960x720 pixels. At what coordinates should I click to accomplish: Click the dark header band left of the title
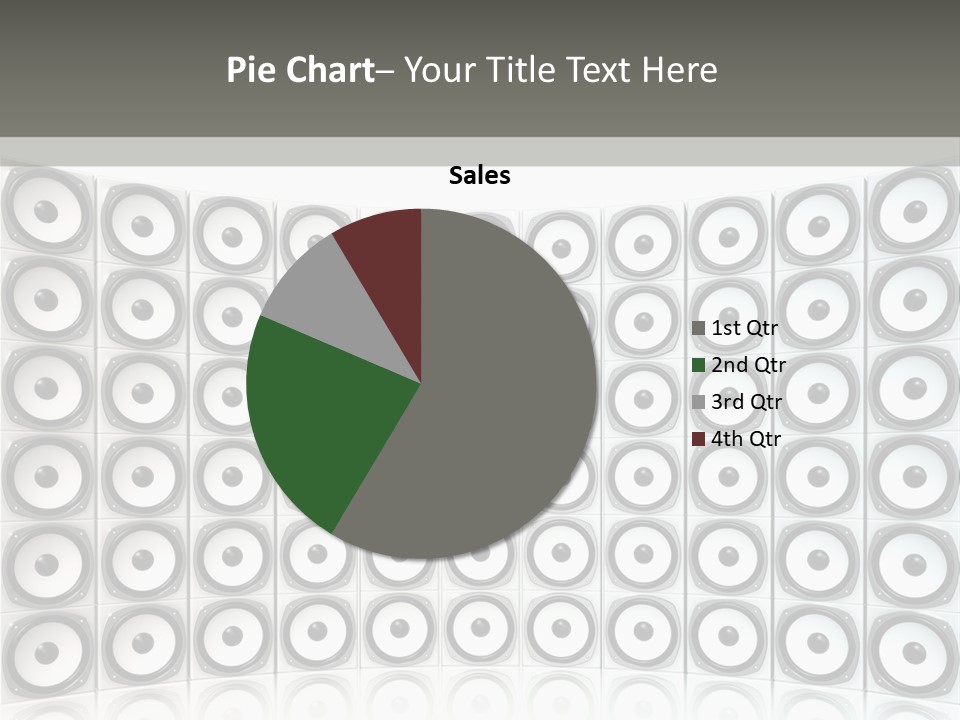point(100,70)
